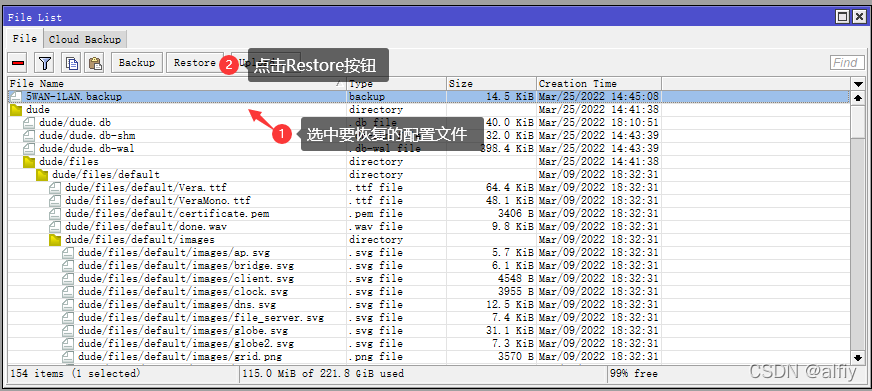Click file icon of file_server.svg
Image resolution: width=872 pixels, height=391 pixels.
[68, 318]
